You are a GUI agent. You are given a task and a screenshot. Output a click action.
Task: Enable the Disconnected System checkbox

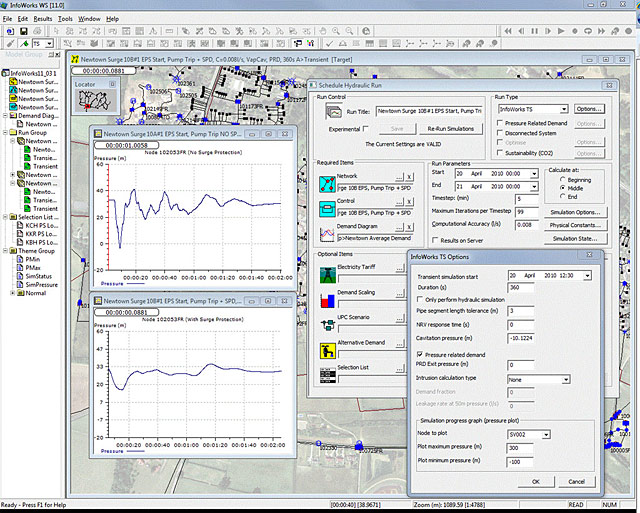point(500,133)
